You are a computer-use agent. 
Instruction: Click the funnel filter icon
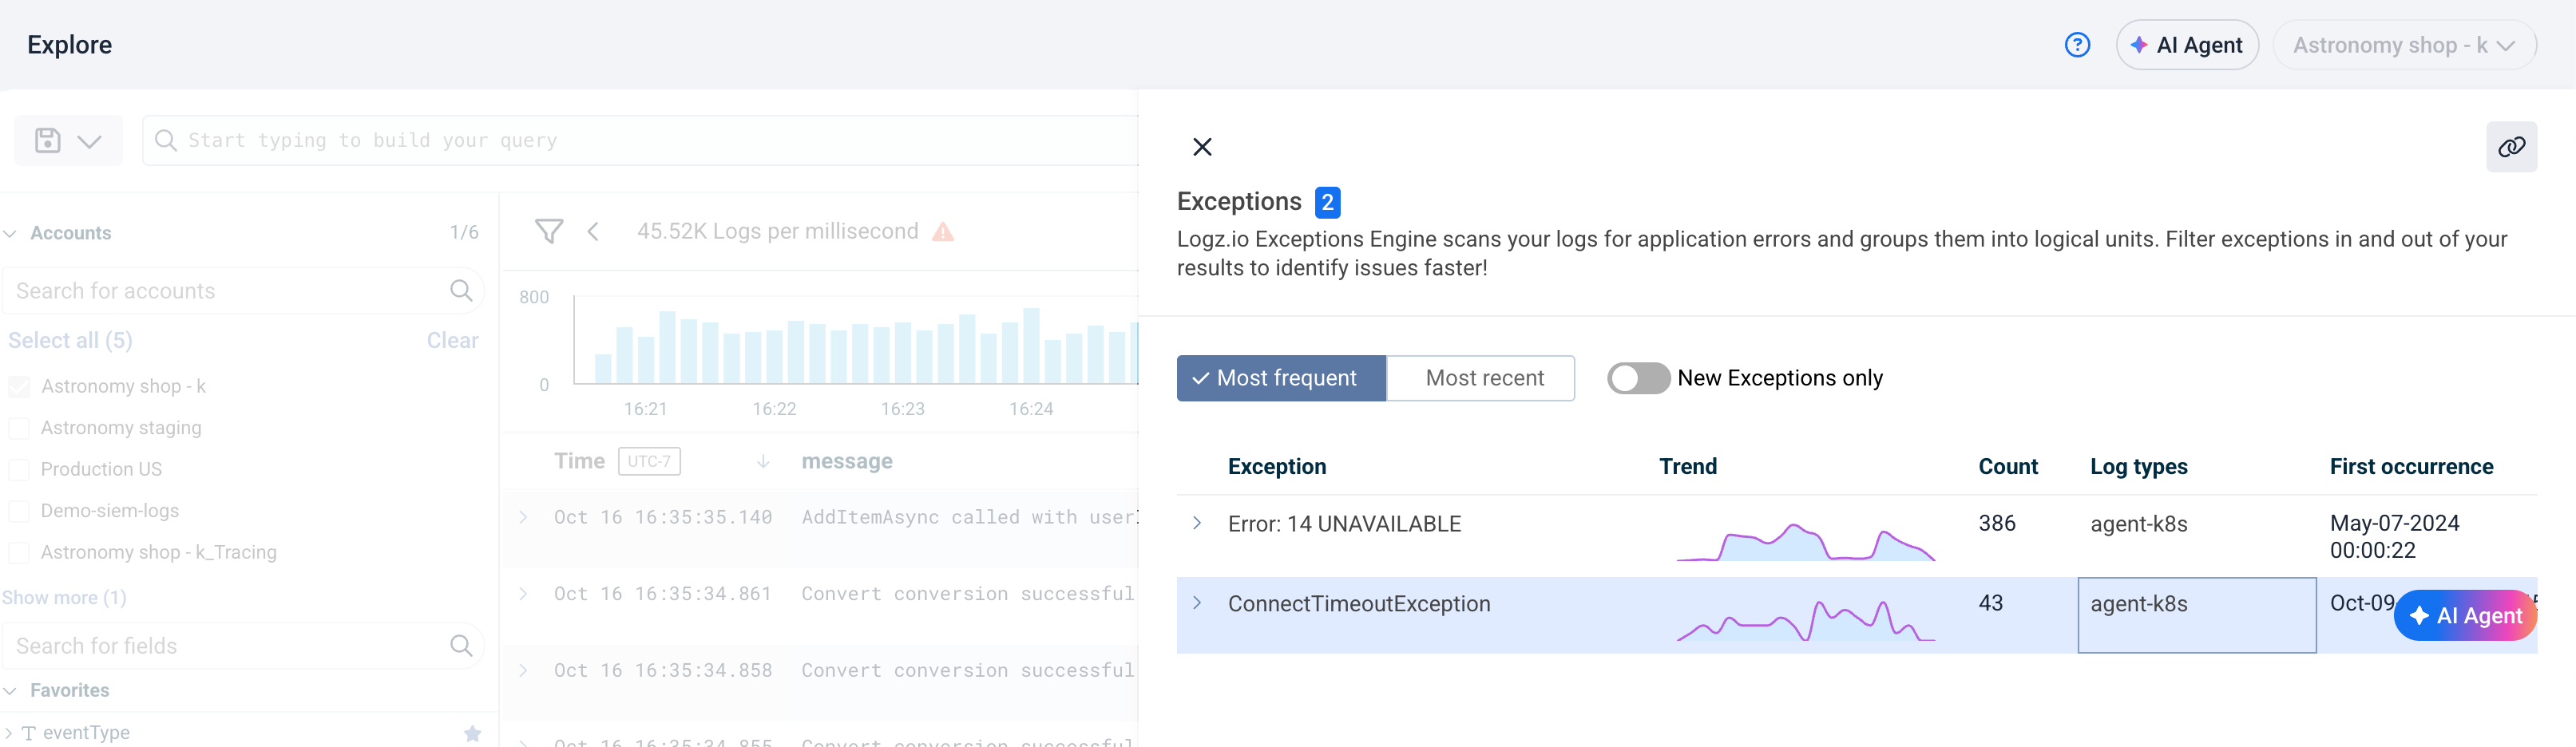pyautogui.click(x=548, y=232)
